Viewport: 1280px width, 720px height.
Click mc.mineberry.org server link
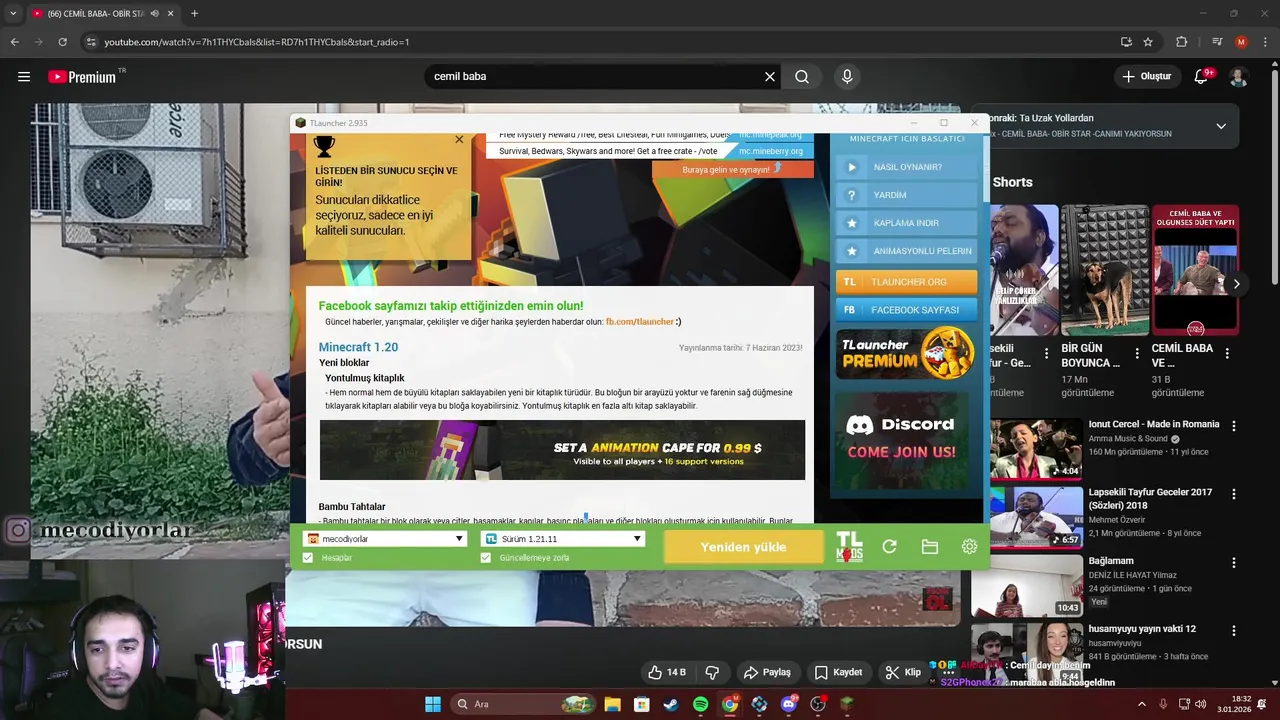770,151
